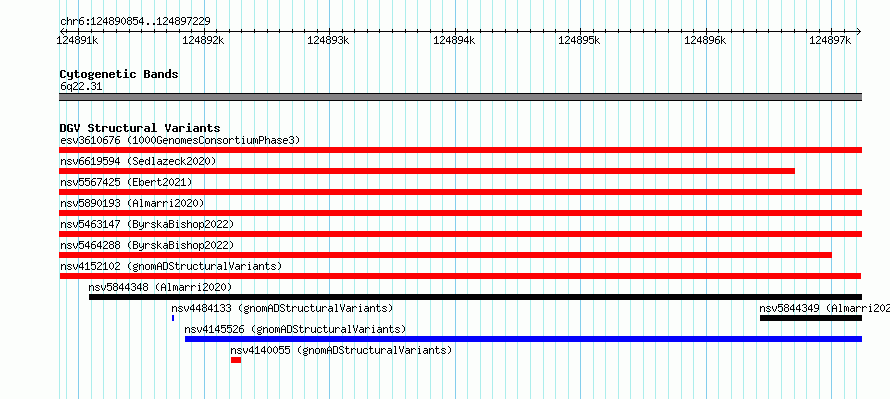Select the gray 6q22.31 cytogenetic band
This screenshot has height=399, width=890.
[460, 97]
